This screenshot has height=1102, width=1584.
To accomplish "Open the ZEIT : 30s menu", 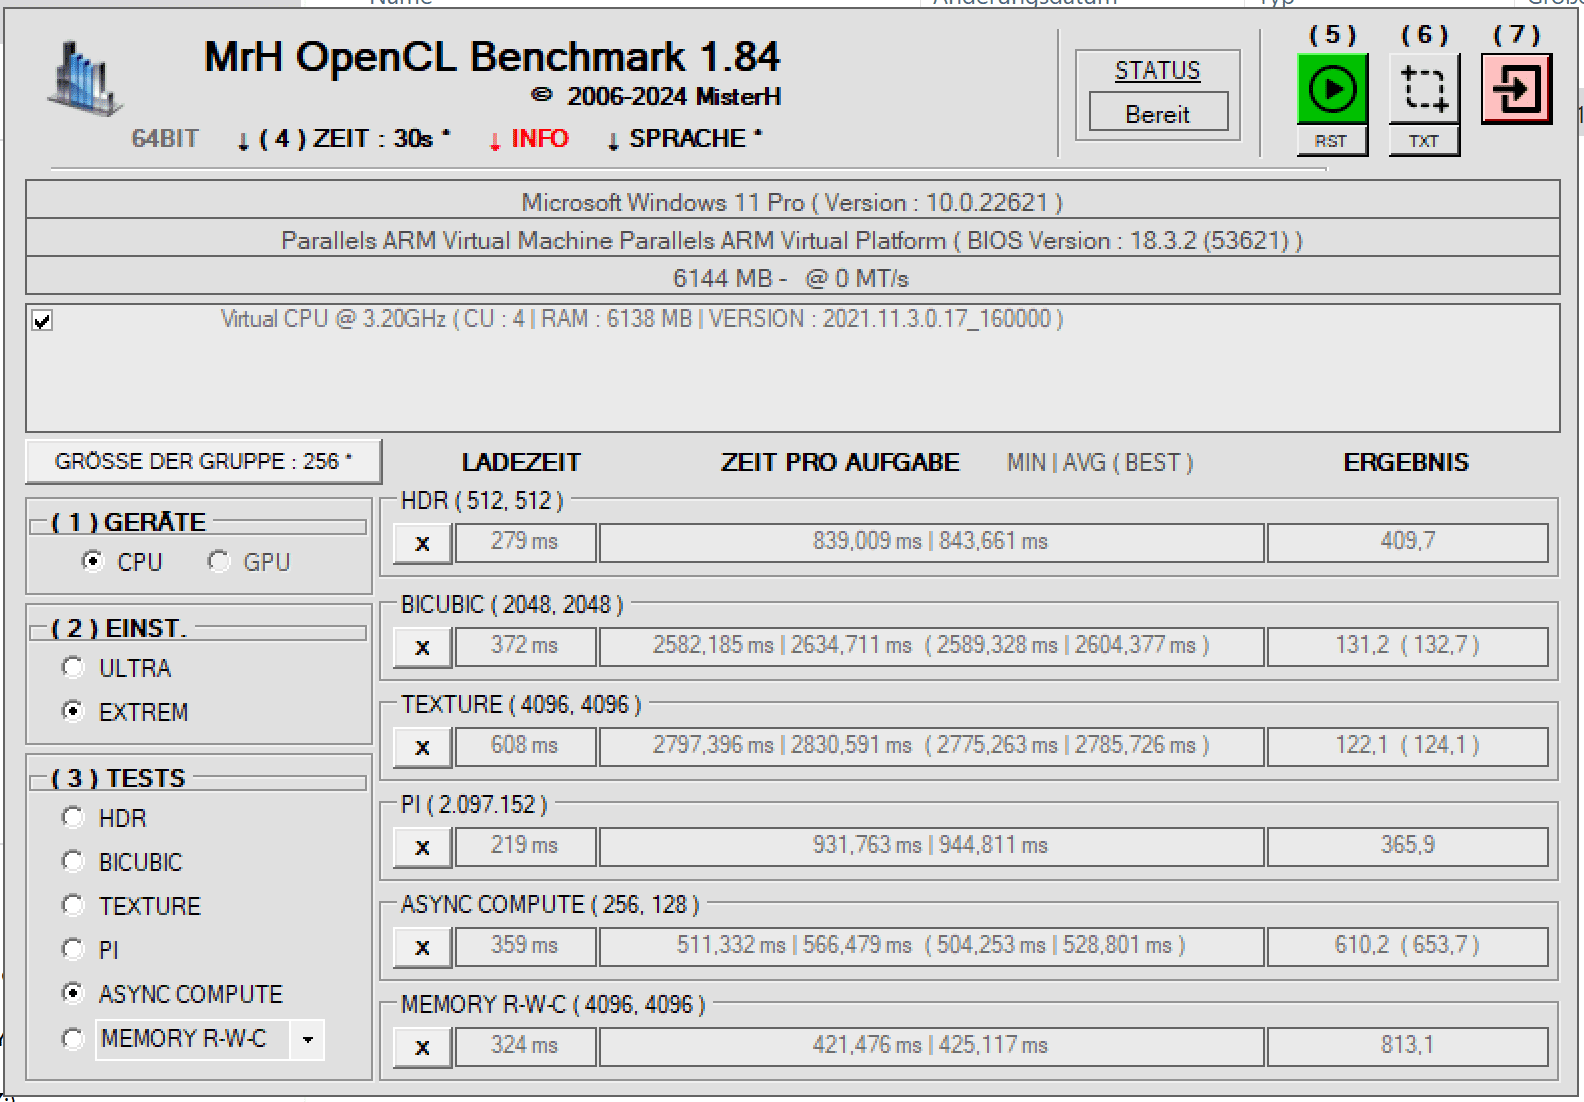I will [x=345, y=139].
